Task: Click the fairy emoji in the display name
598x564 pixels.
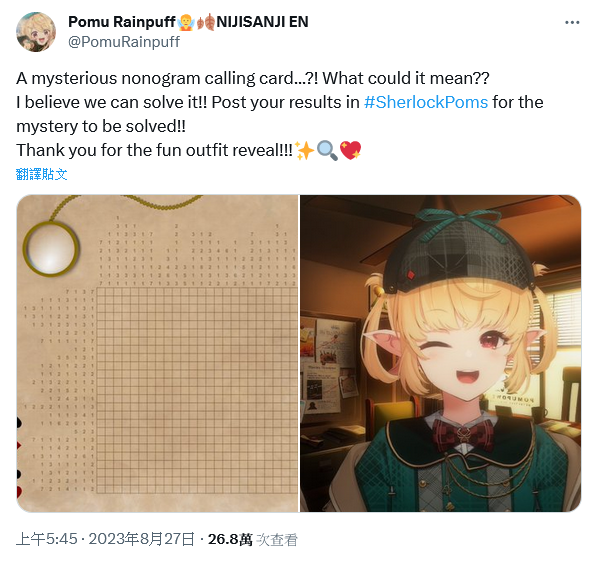Action: pos(186,22)
